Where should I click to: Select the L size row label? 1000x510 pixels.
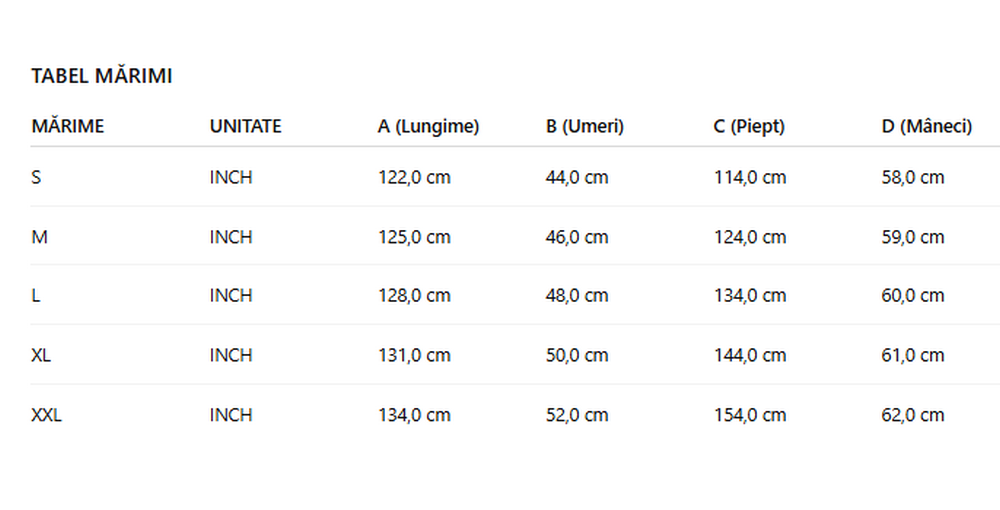click(36, 296)
